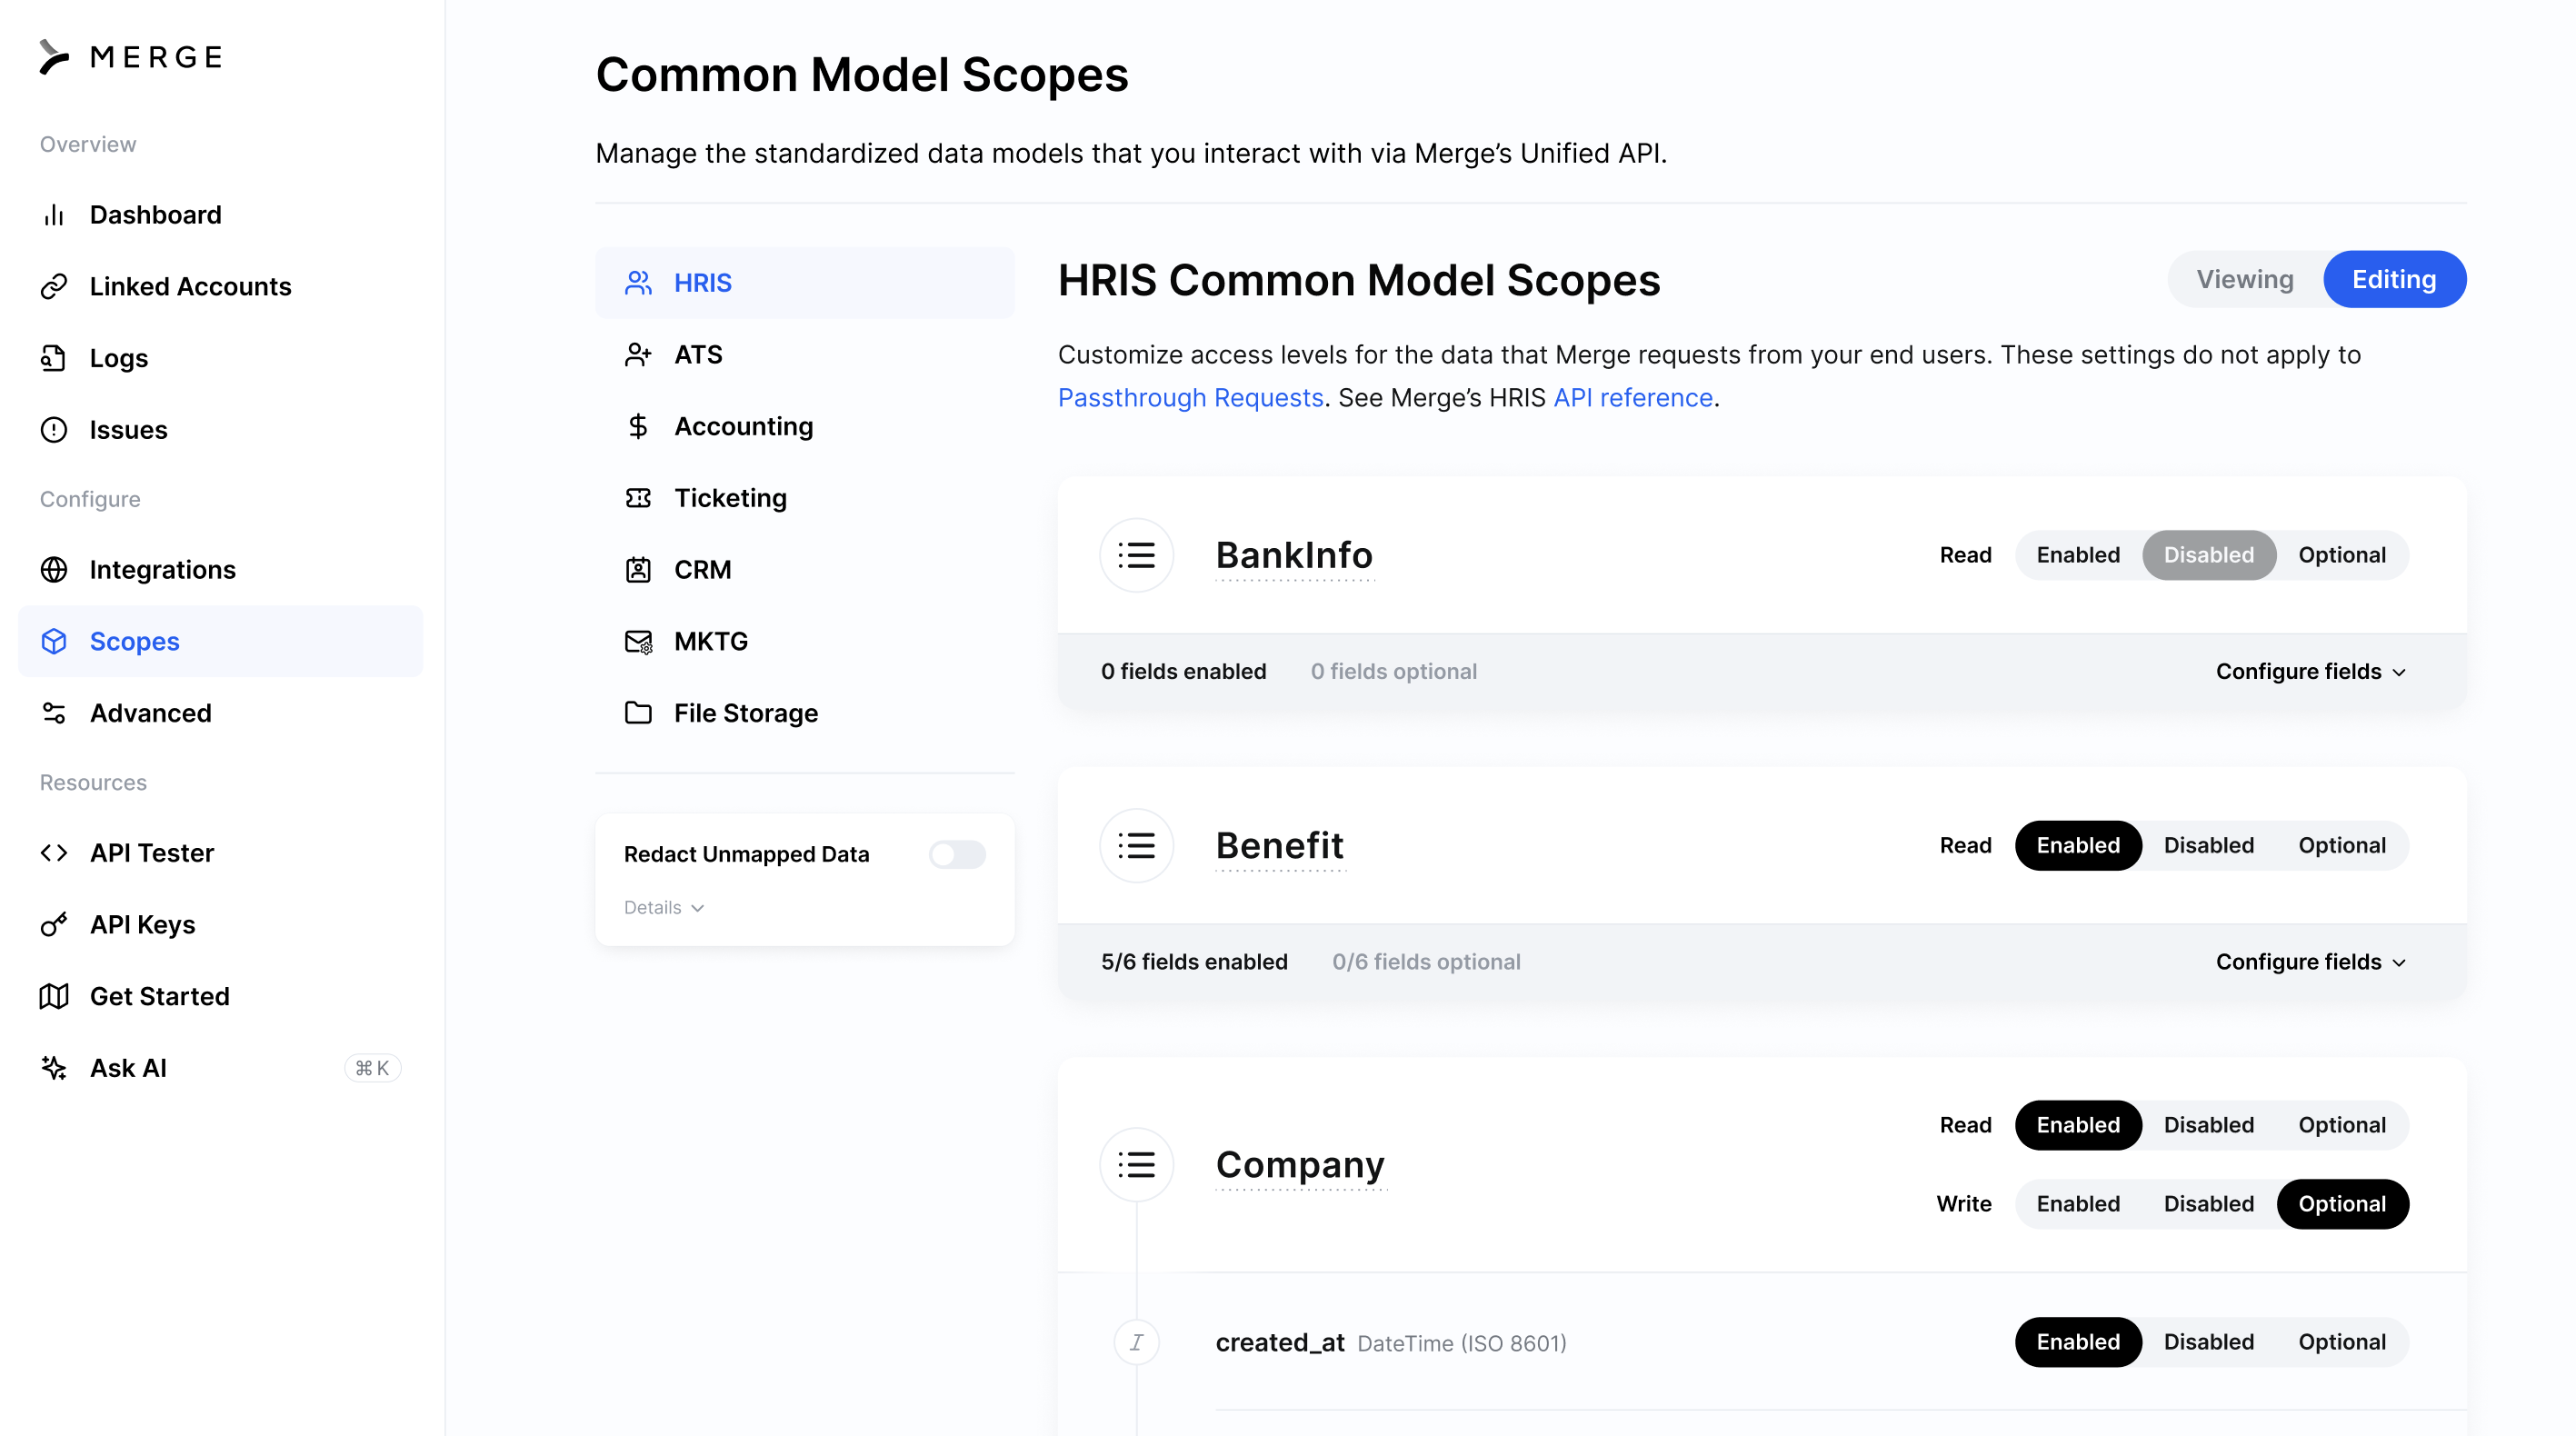Click the Linked Accounts chain icon
2576x1436 pixels.
click(x=54, y=287)
